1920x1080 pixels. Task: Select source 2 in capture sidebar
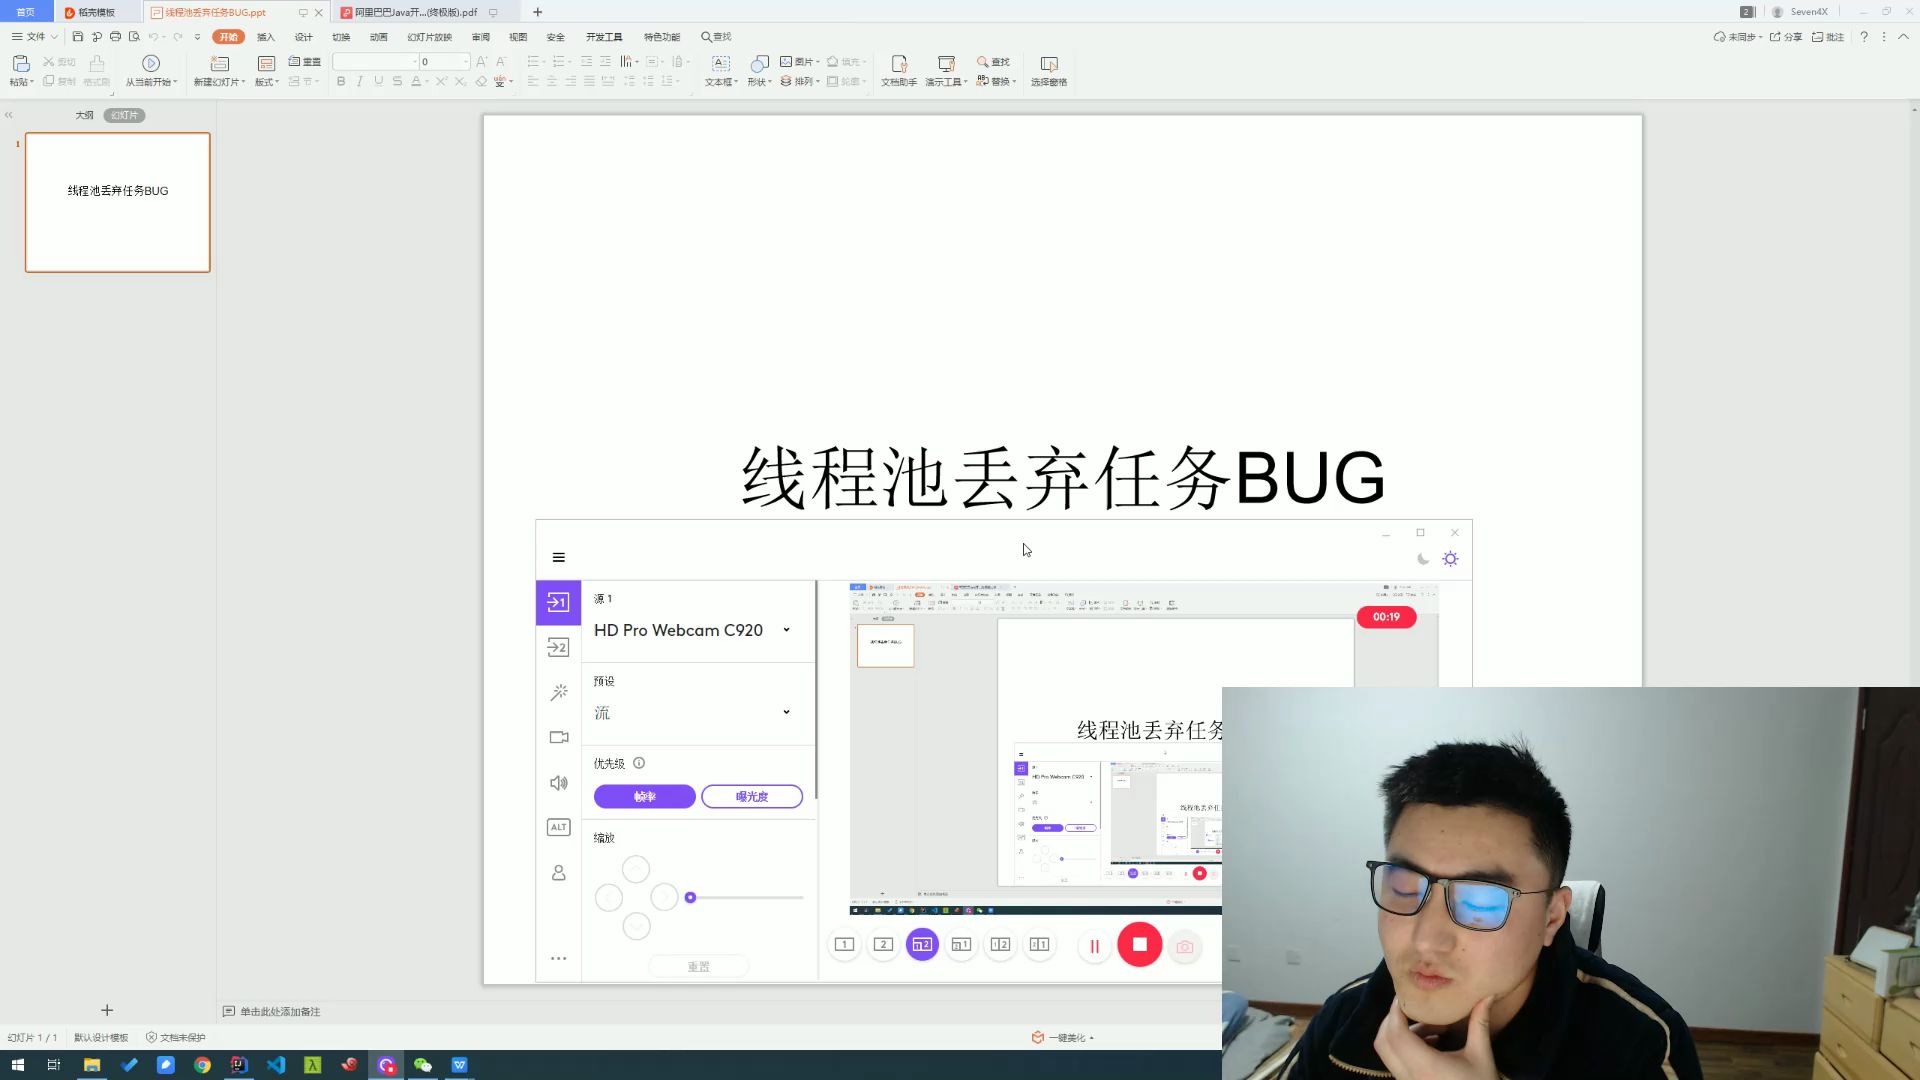tap(558, 647)
